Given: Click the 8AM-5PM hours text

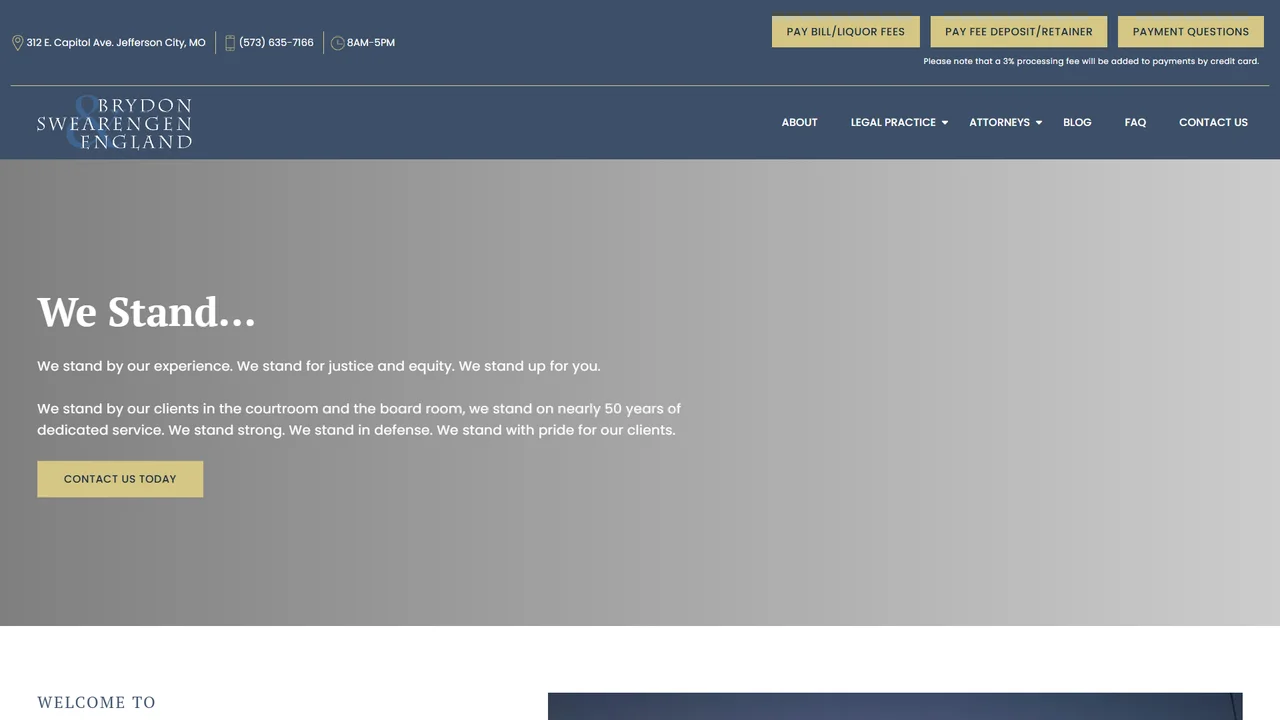Looking at the screenshot, I should [371, 43].
